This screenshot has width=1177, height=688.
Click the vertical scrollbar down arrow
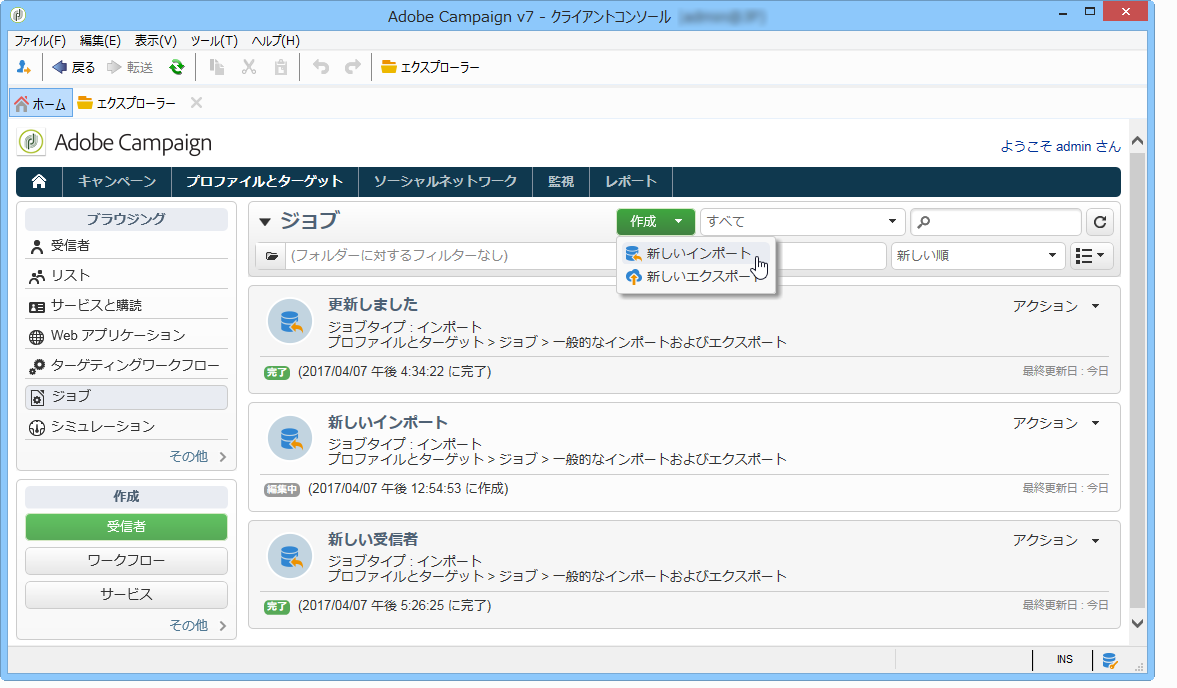click(1137, 623)
